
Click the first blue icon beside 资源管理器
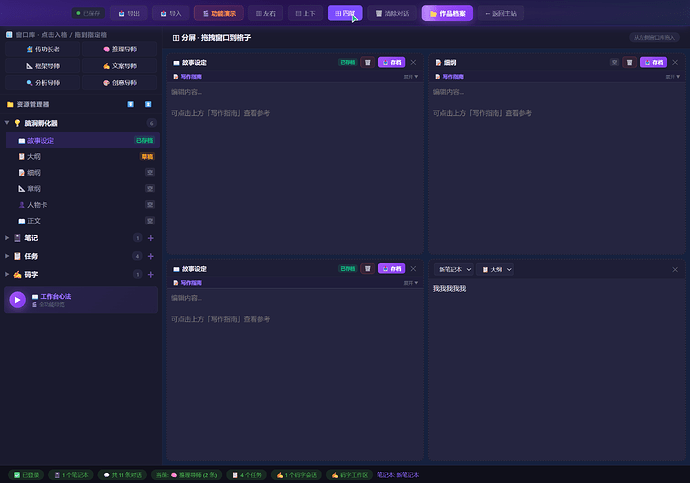pos(131,104)
